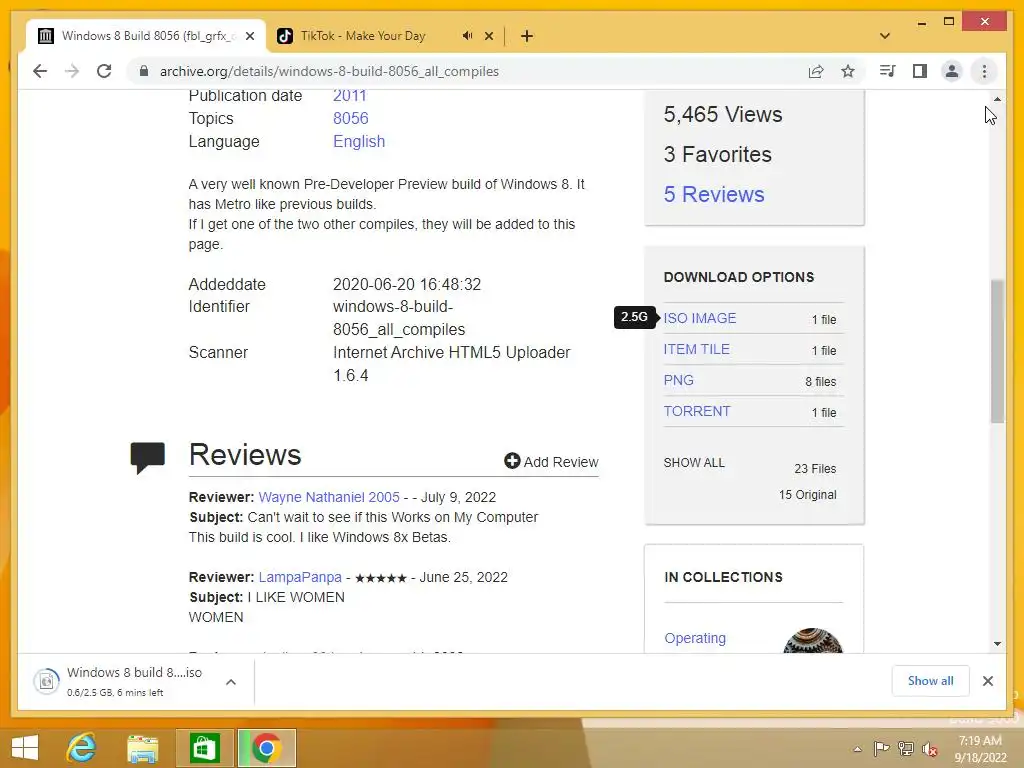Expand download item options chevron
Viewport: 1024px width, 768px height.
click(x=231, y=682)
